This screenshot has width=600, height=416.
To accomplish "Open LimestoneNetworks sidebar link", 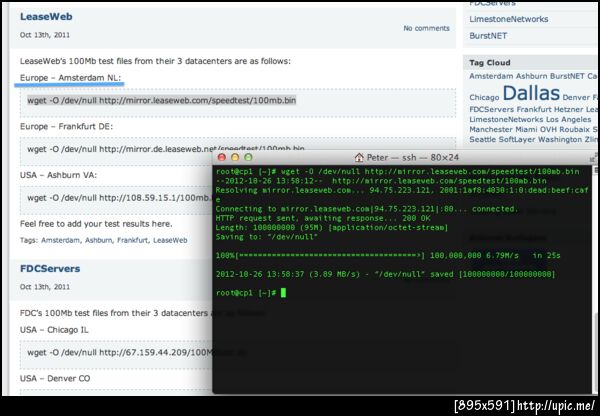I will point(509,19).
